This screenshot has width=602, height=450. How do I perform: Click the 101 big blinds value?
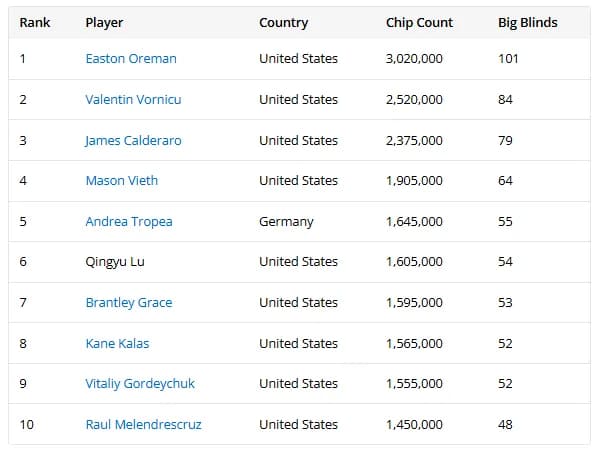(x=508, y=59)
